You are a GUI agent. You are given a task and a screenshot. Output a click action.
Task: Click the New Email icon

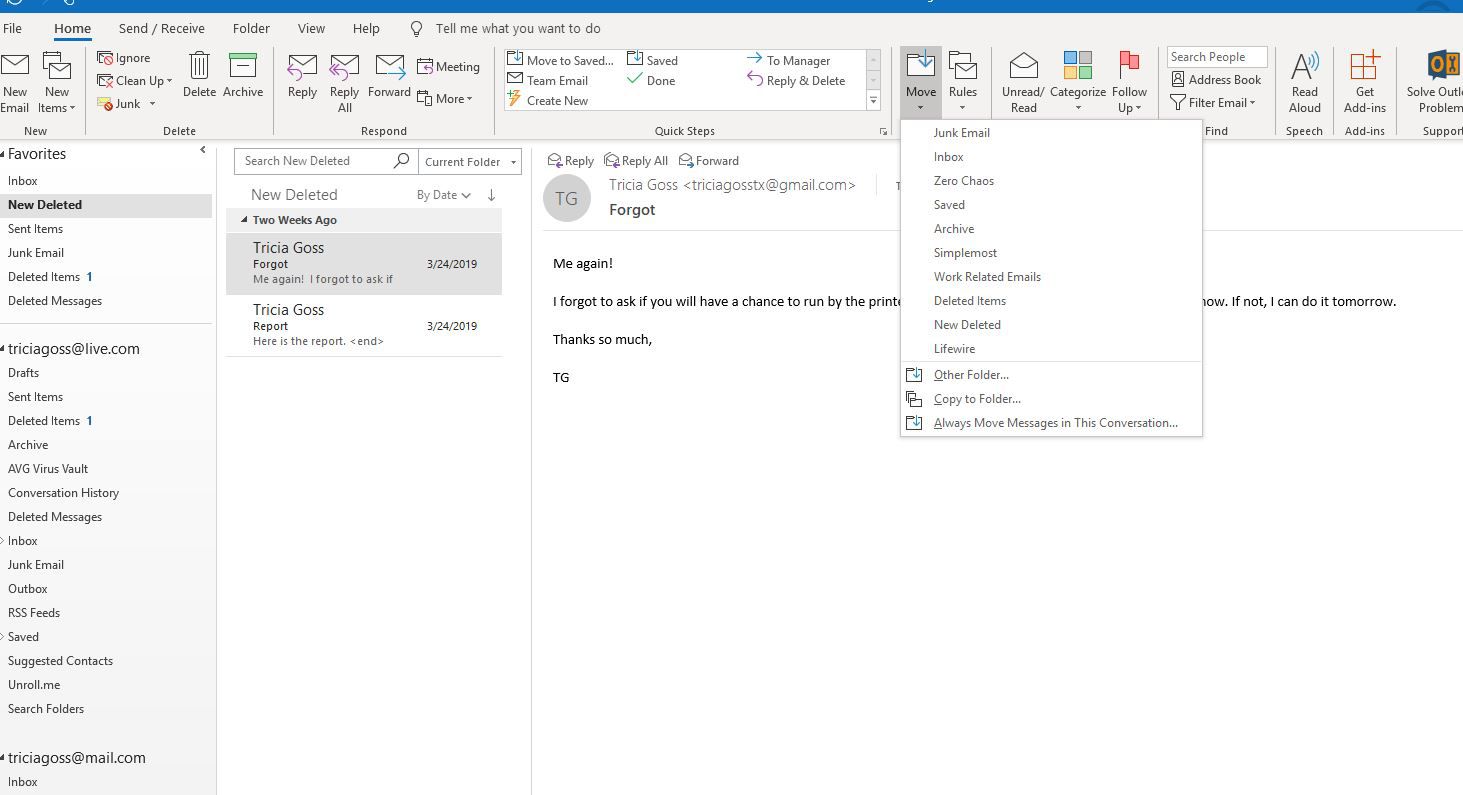tap(14, 67)
